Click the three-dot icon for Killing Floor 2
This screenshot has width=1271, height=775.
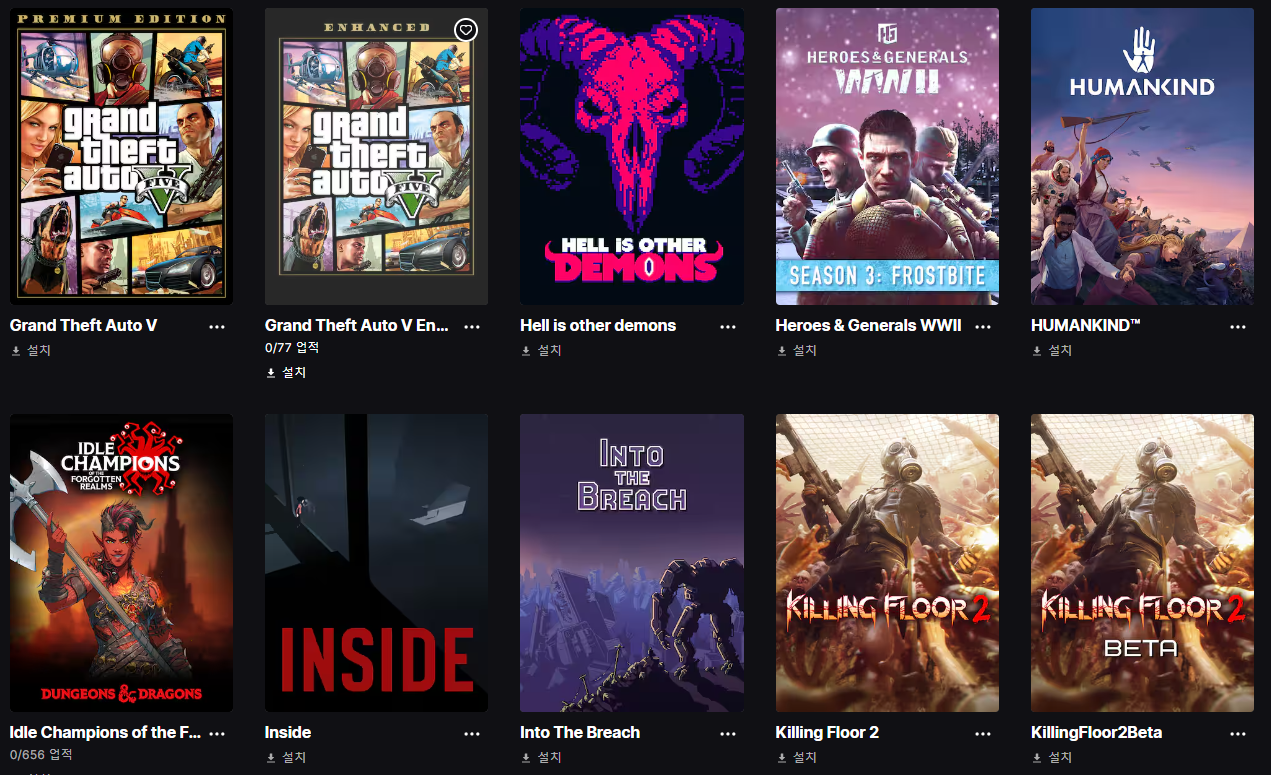(x=983, y=733)
